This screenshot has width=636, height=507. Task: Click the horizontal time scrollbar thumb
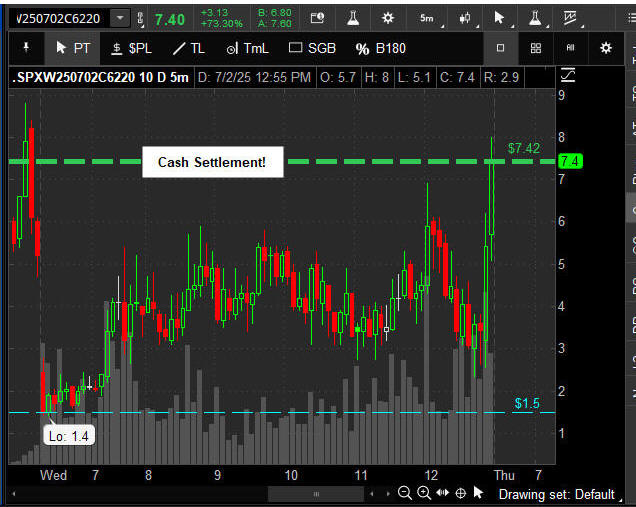pos(316,494)
